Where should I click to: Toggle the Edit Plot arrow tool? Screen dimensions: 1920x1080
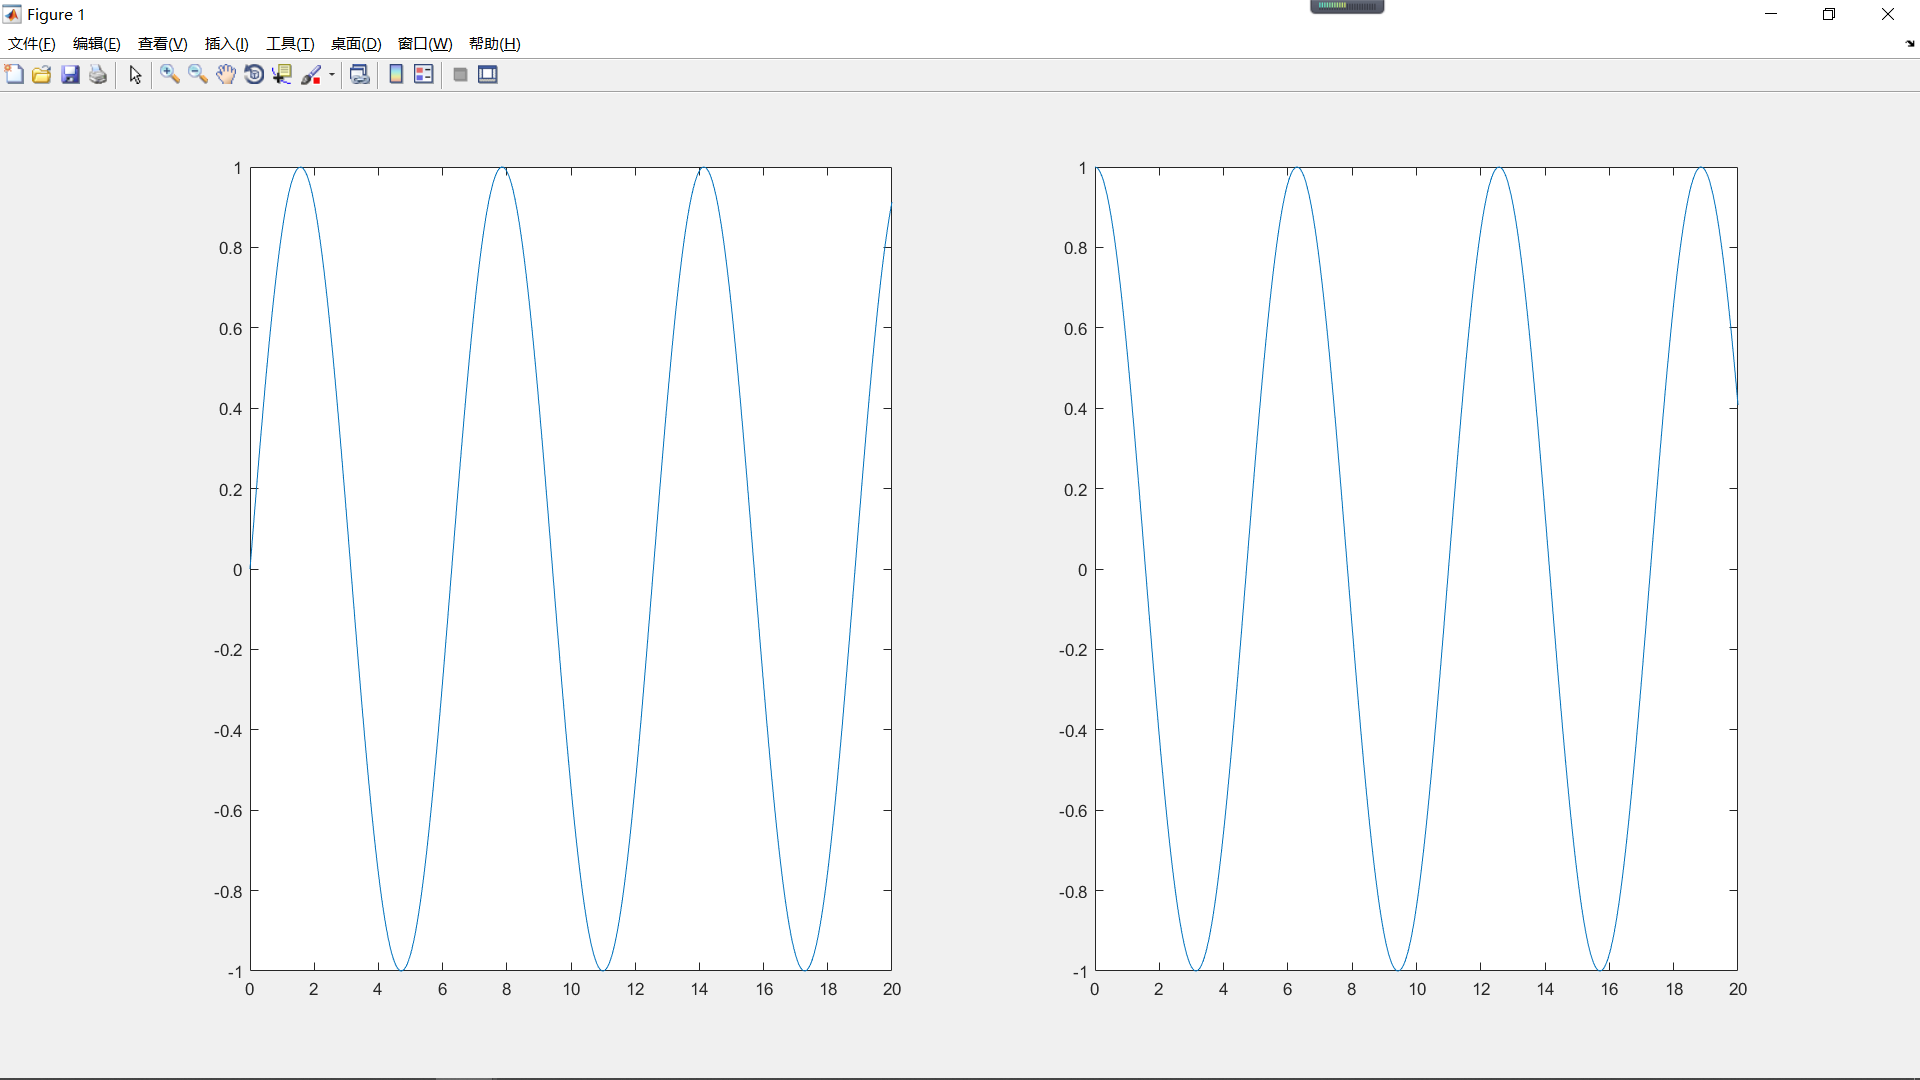pos(135,75)
